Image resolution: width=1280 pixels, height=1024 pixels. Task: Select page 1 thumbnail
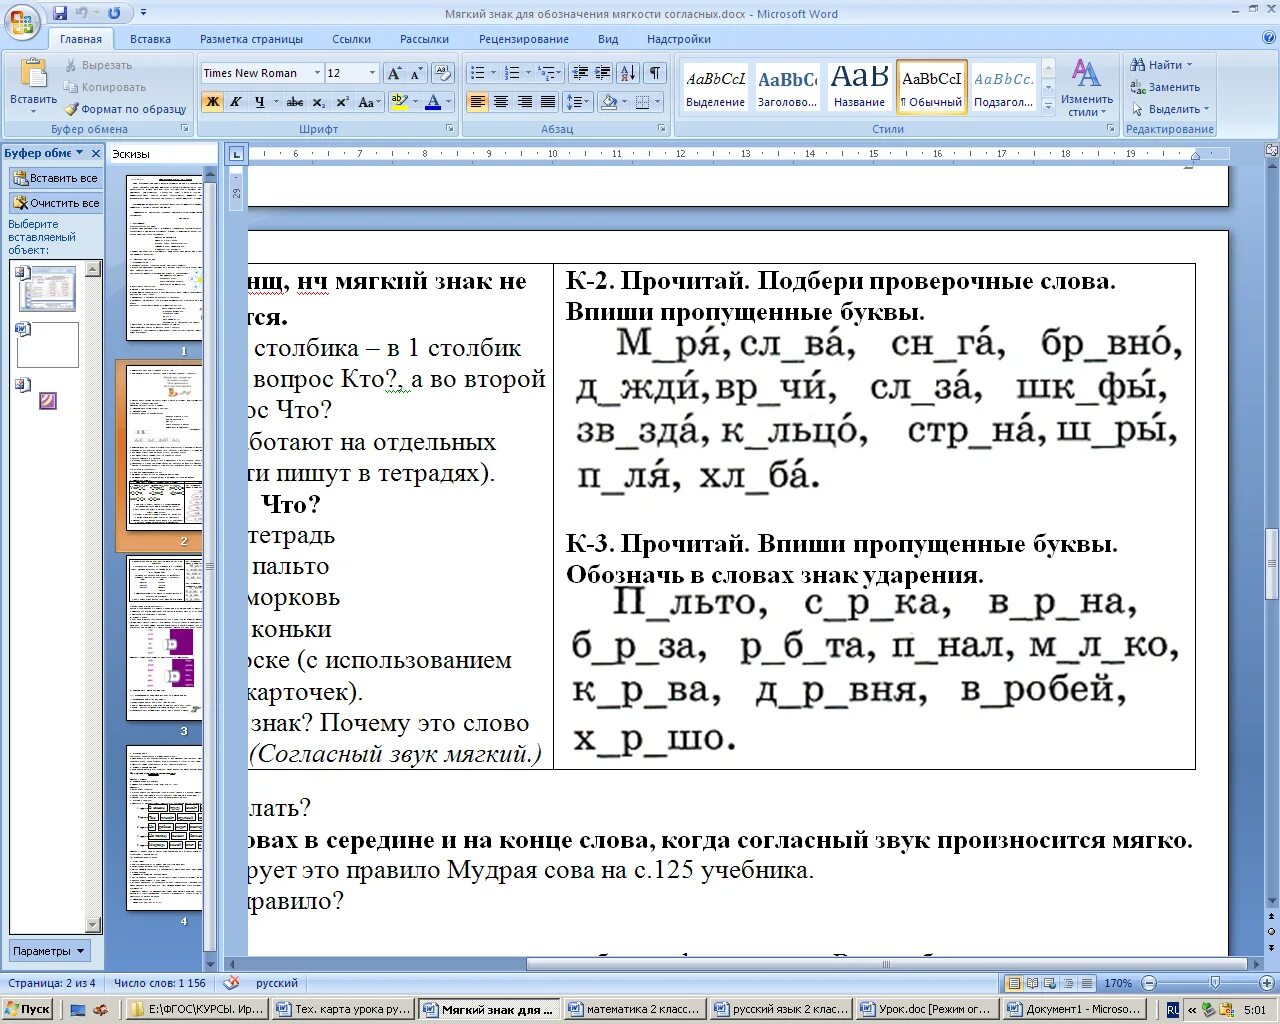[164, 258]
